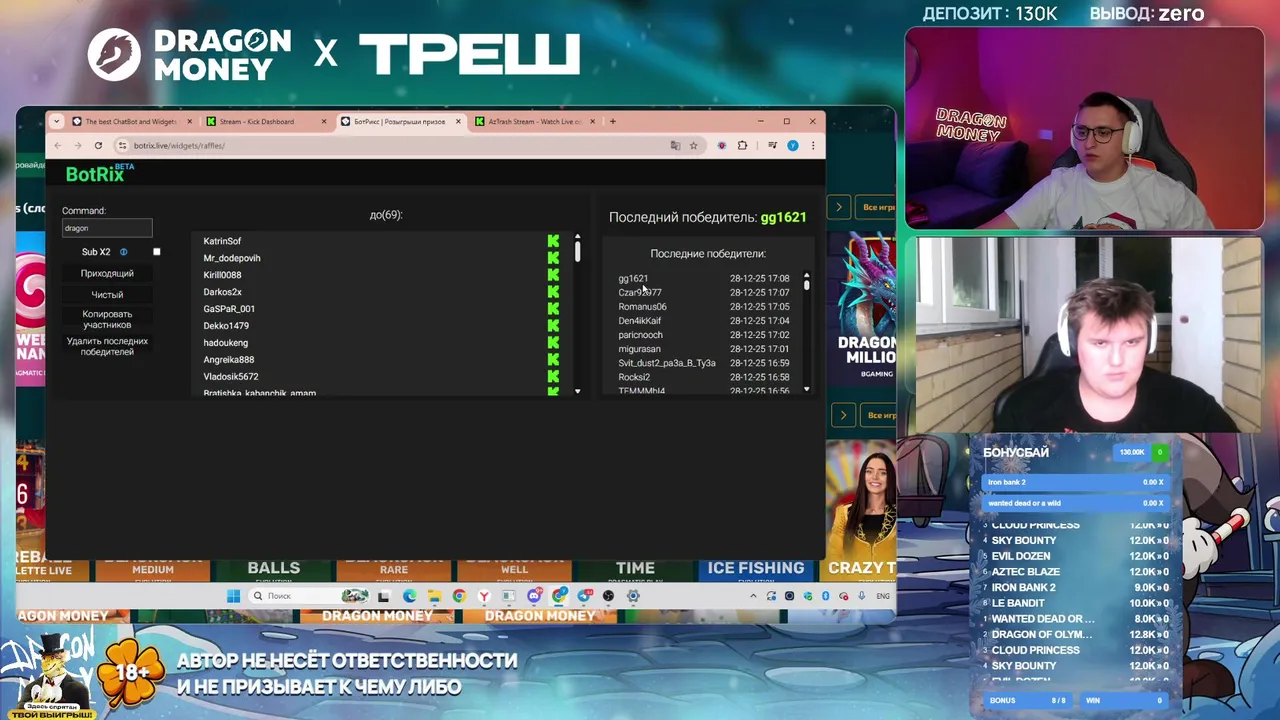Close the Stream - Kick Dashboard tab
This screenshot has height=720, width=1280.
click(324, 121)
